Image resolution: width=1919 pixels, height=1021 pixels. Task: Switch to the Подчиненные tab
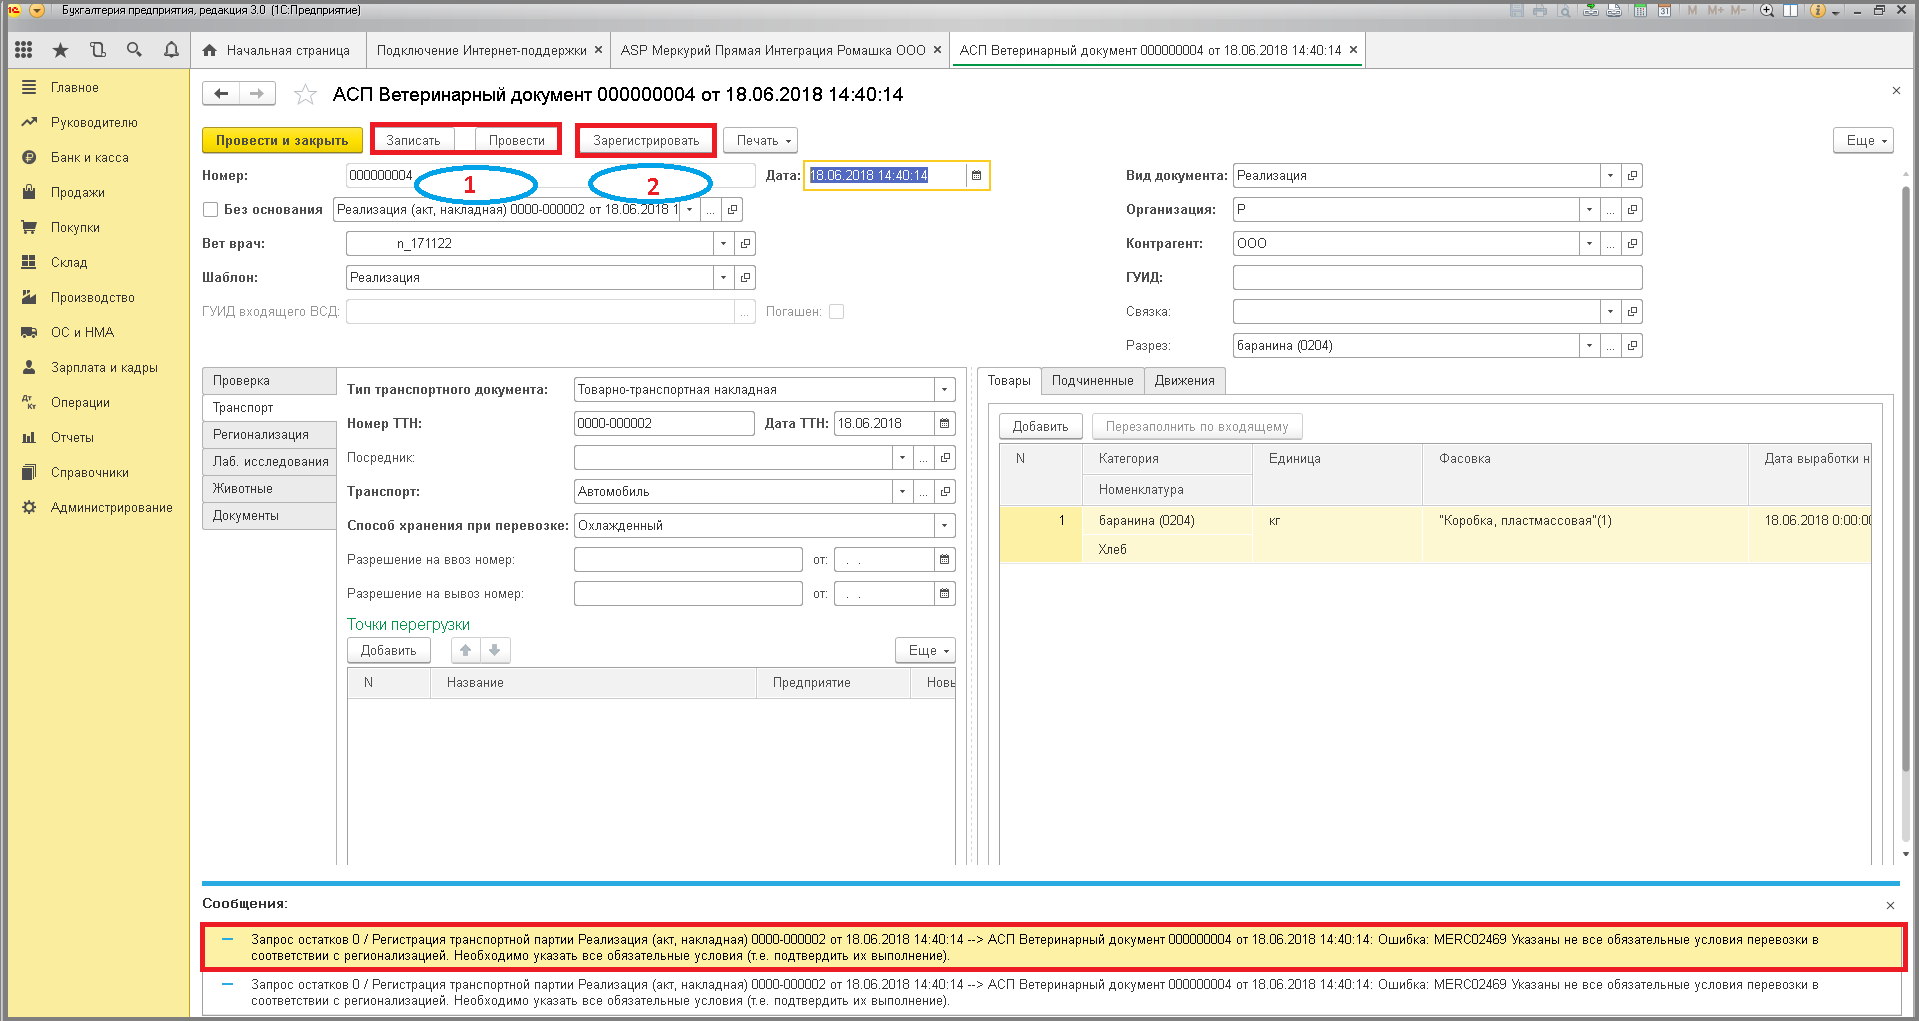(1092, 381)
